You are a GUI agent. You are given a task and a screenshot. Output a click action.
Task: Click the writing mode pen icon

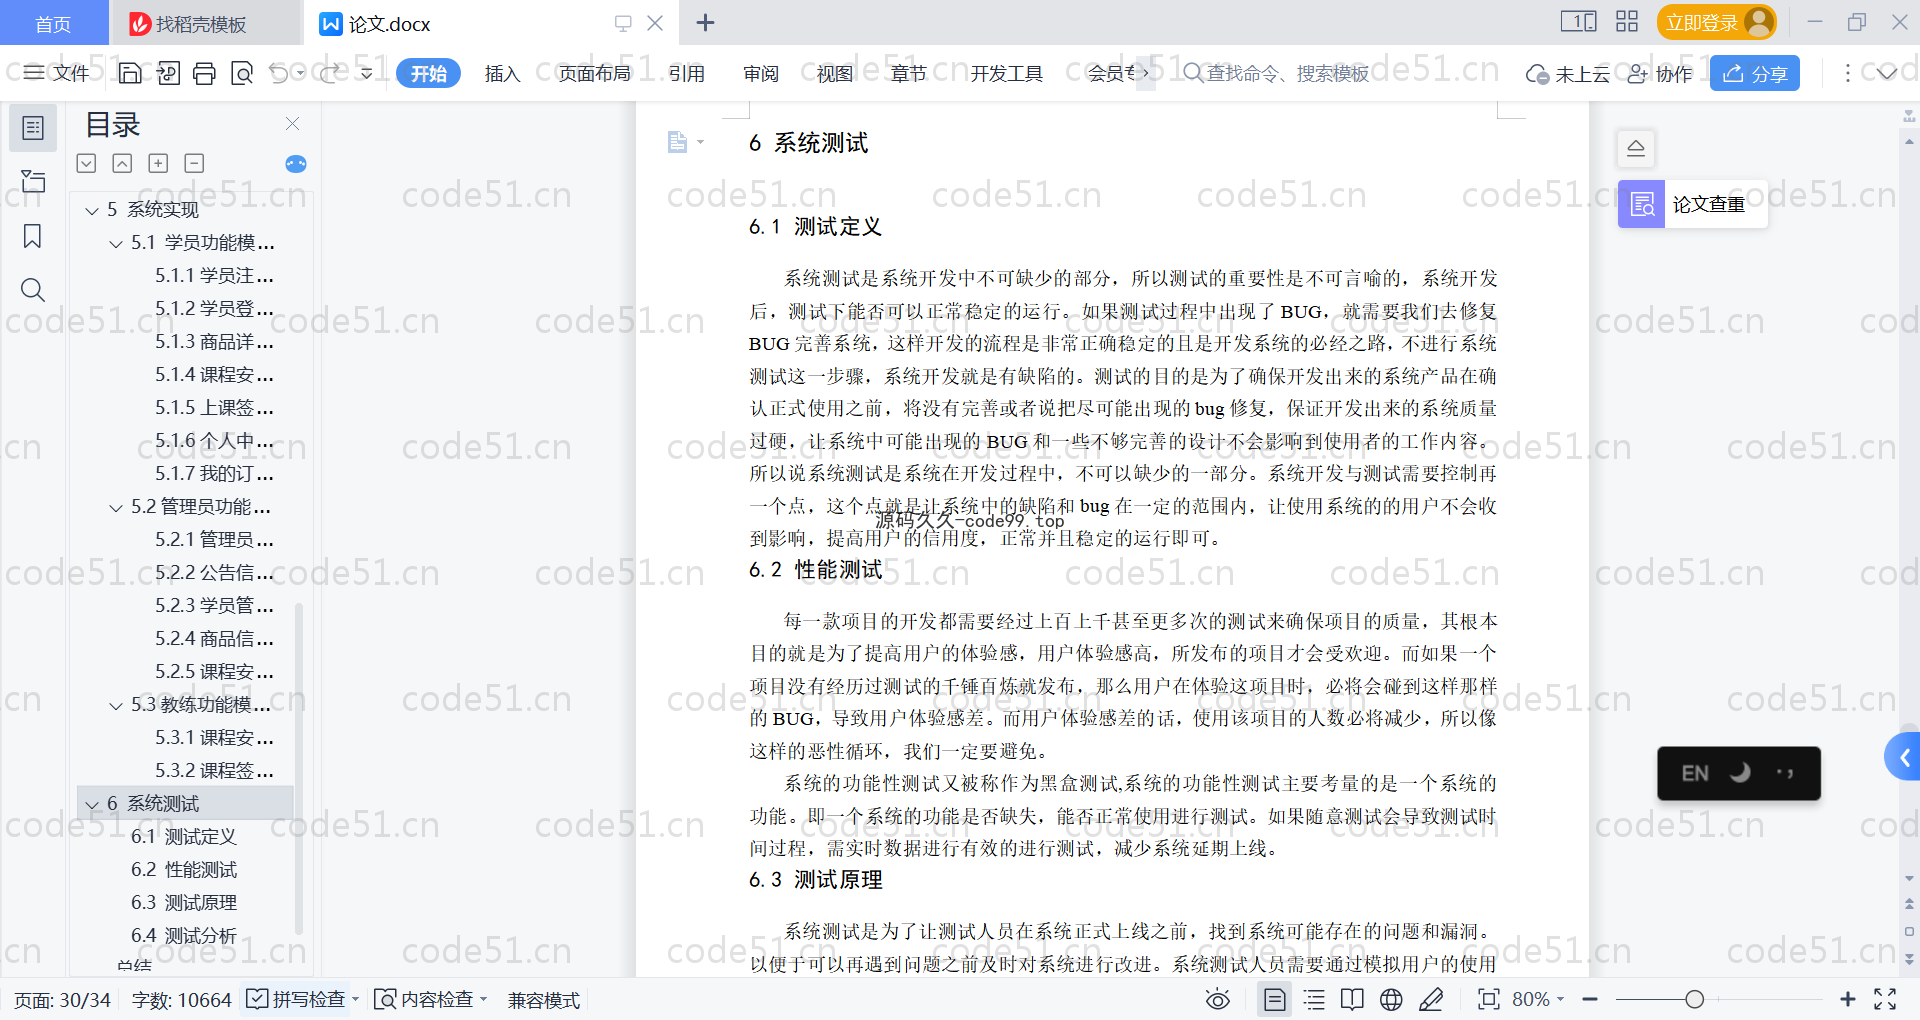pyautogui.click(x=1431, y=999)
